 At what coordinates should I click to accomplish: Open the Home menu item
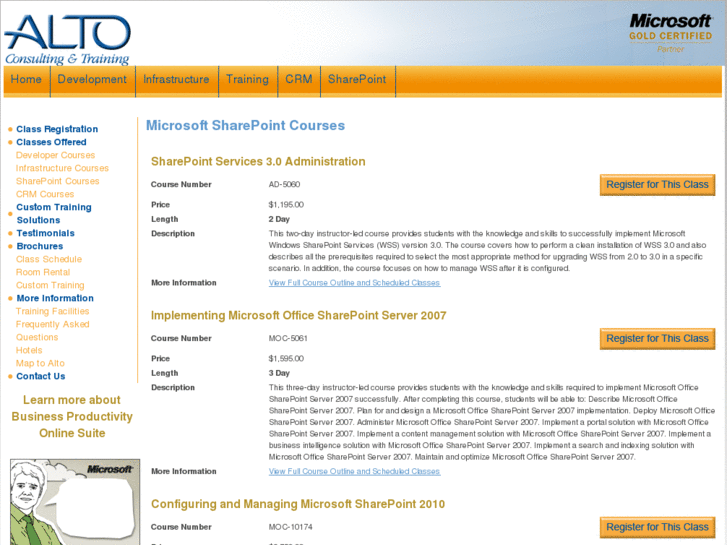point(26,80)
